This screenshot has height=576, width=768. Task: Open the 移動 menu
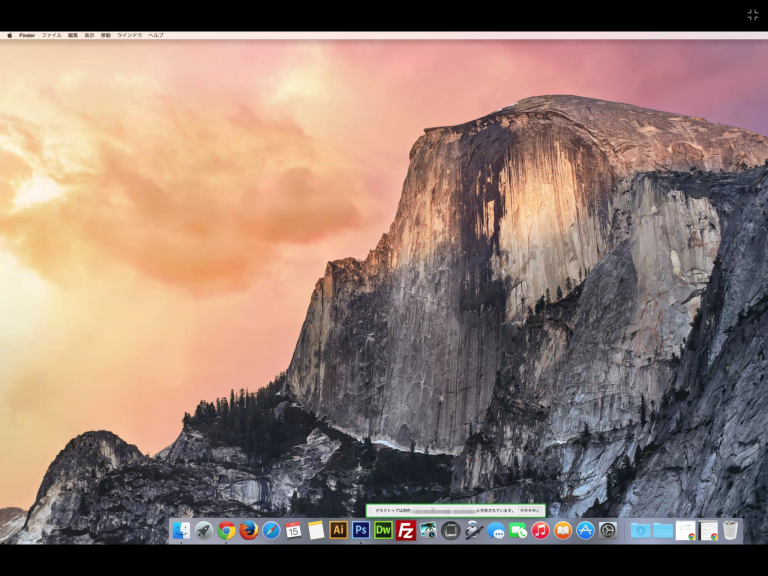[x=106, y=35]
